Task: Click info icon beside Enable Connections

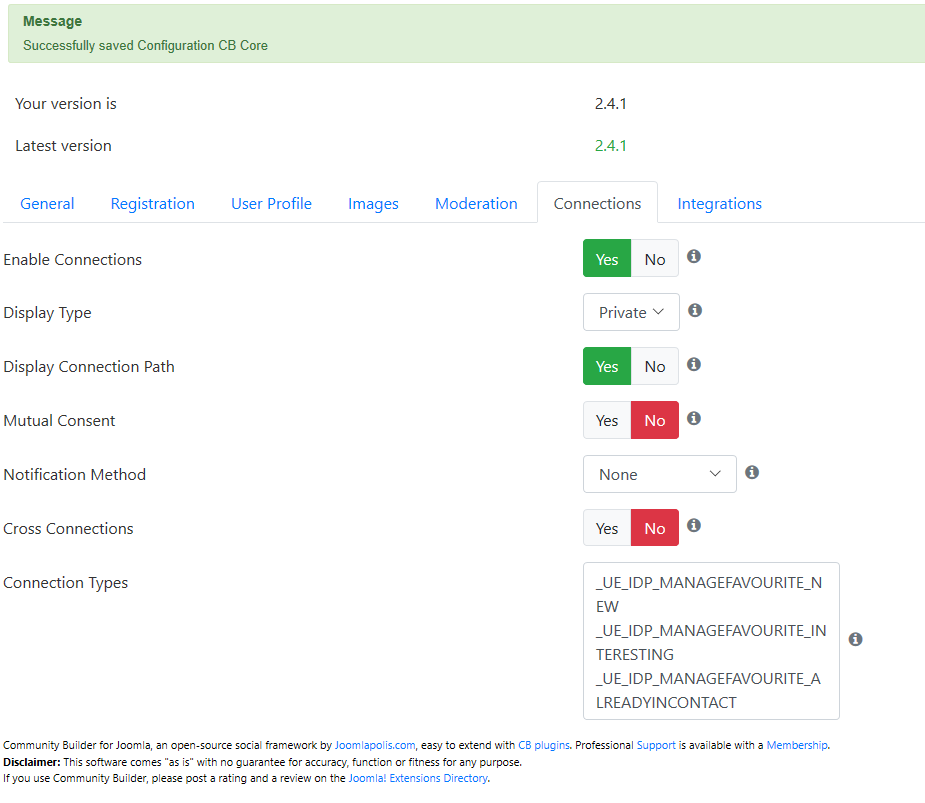Action: (x=694, y=256)
